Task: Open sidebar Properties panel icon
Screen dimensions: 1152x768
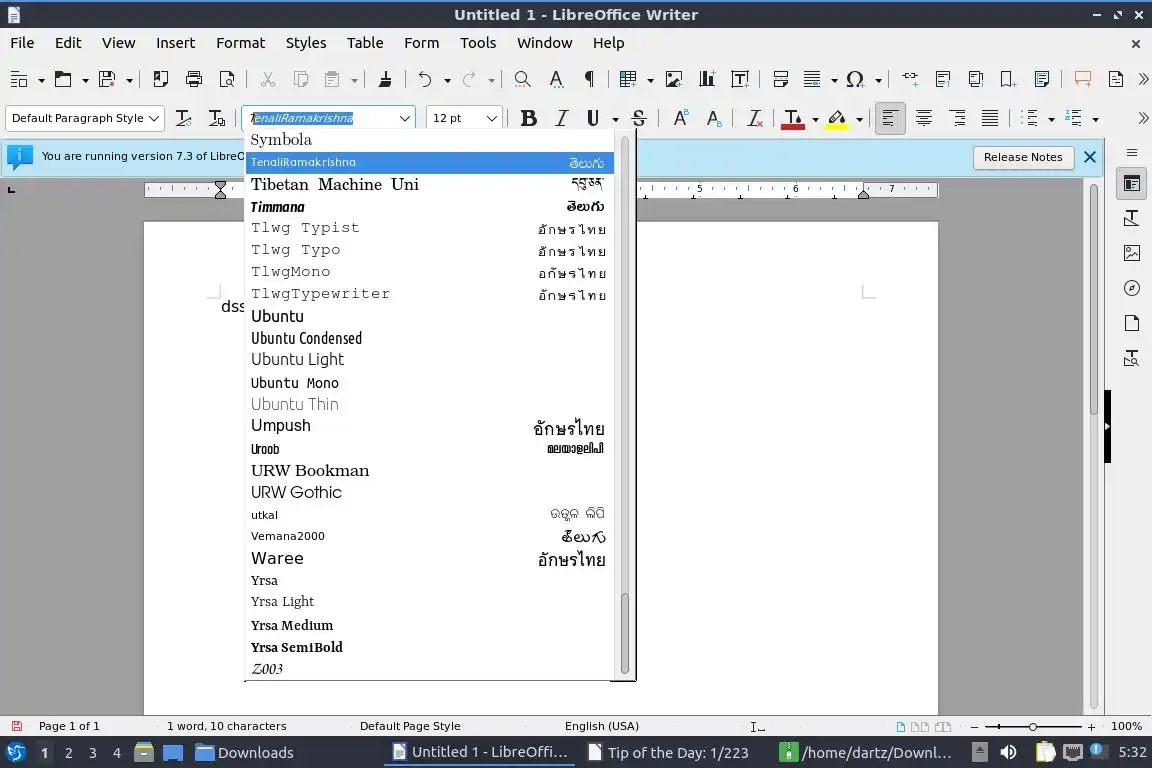Action: pos(1131,184)
